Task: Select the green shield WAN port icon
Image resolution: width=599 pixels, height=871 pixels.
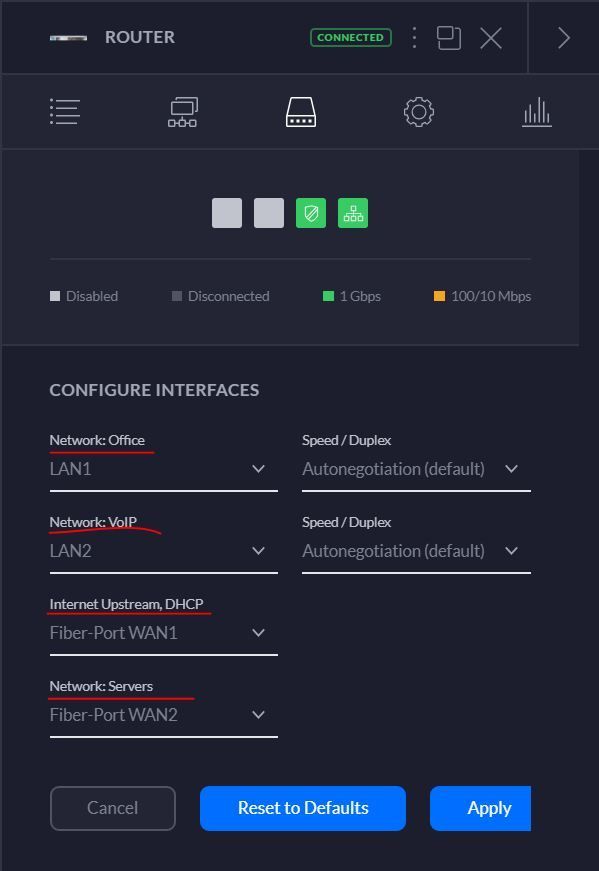Action: [x=311, y=213]
